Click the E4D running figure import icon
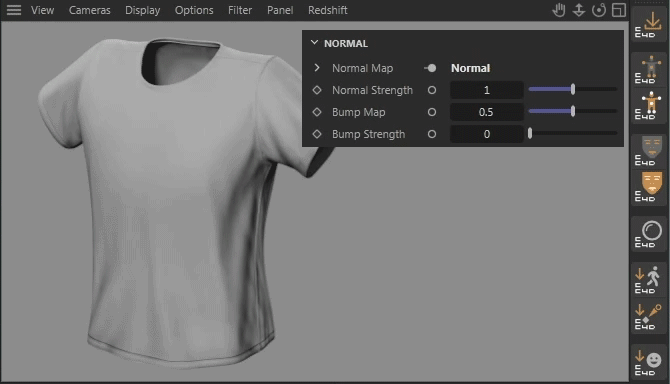The width and height of the screenshot is (670, 384). 649,280
